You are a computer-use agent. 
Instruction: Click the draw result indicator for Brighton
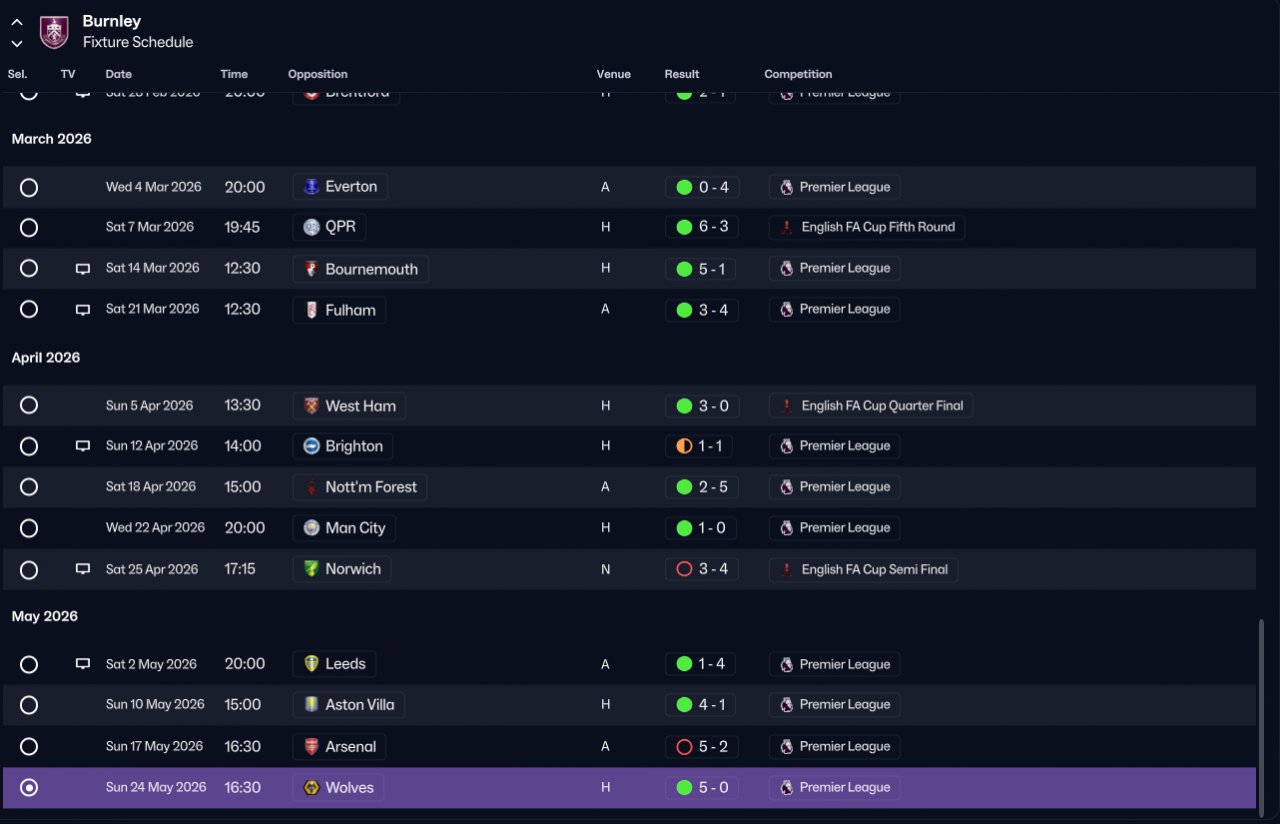click(684, 446)
